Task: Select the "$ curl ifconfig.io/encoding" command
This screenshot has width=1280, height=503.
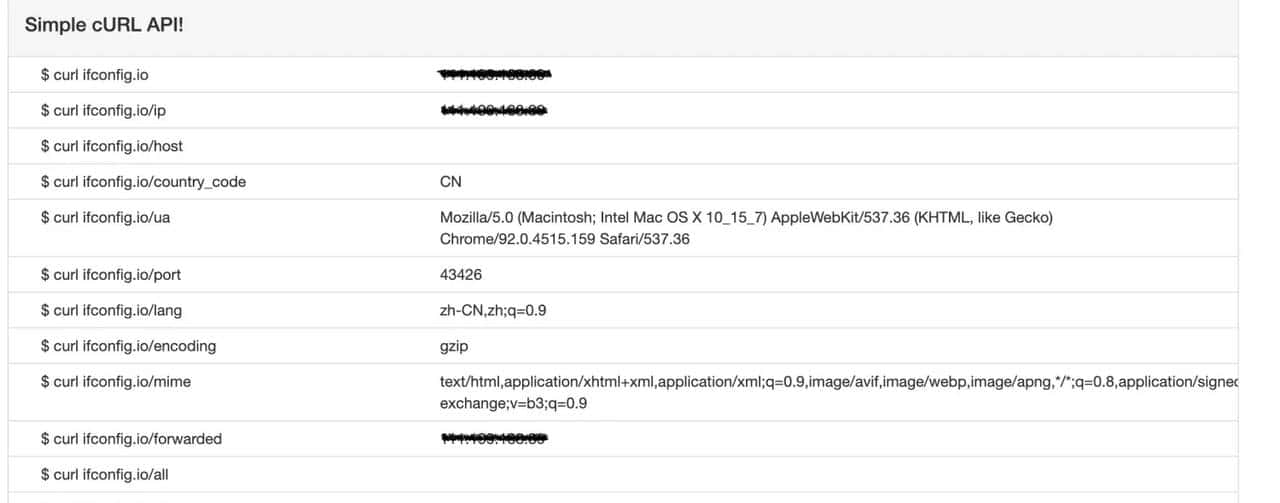Action: tap(128, 346)
